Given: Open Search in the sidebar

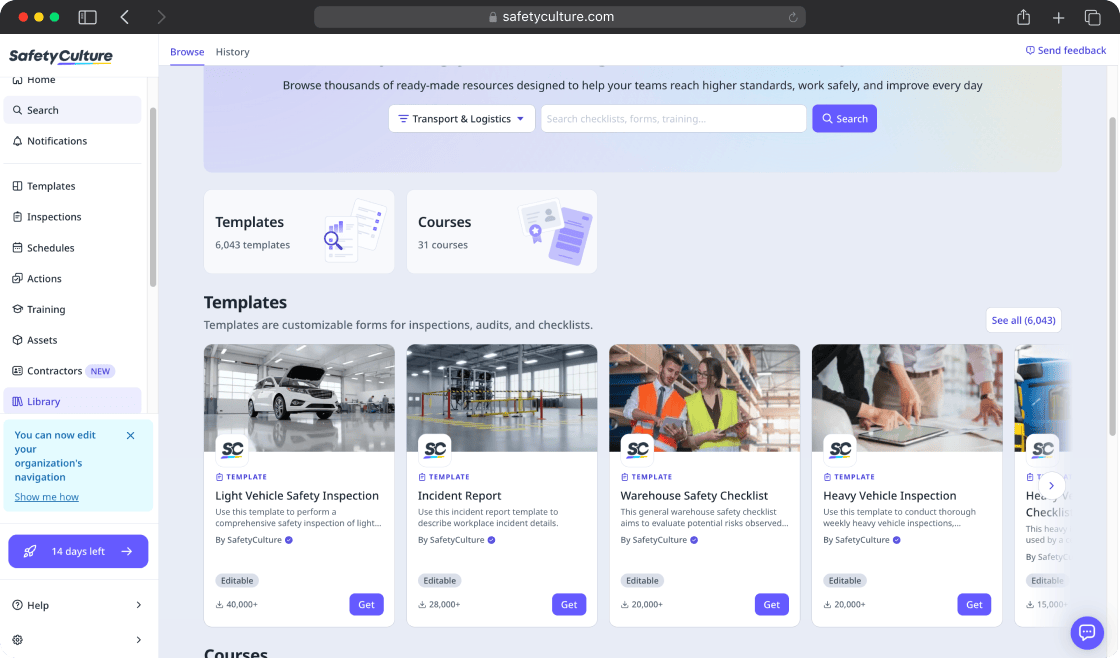Looking at the screenshot, I should [72, 110].
